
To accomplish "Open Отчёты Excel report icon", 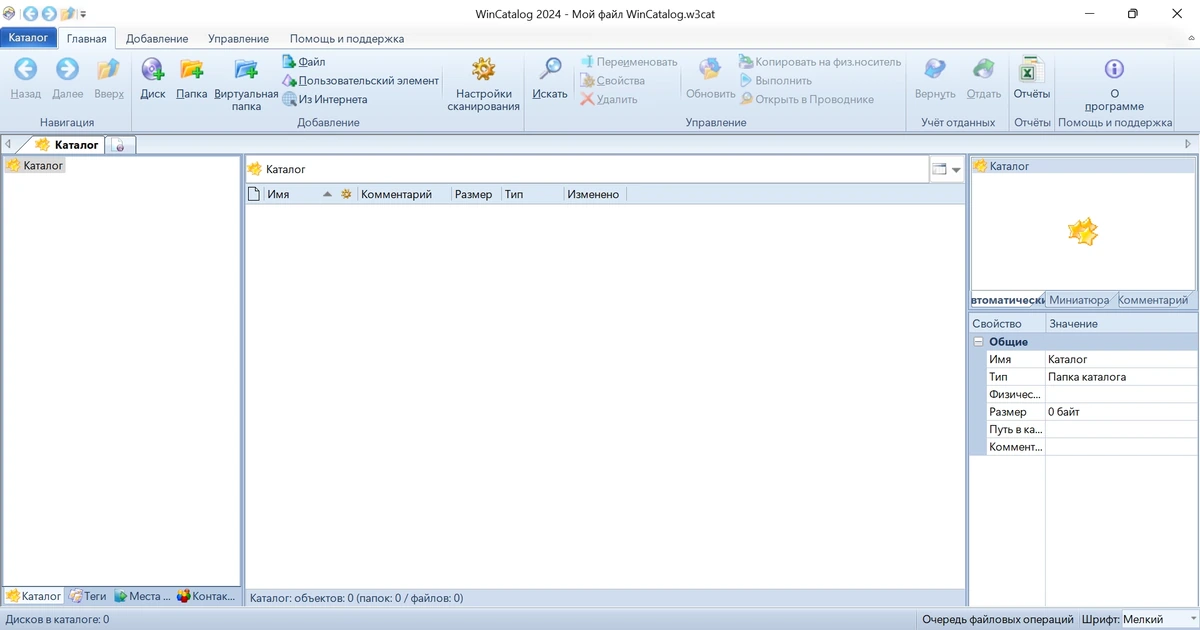I will coord(1031,69).
